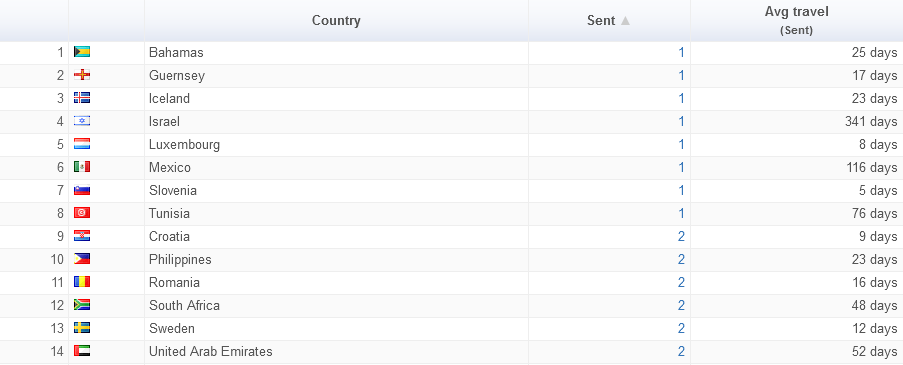Screen dimensions: 903x365
Task: Sort by the Country column header
Action: [336, 21]
